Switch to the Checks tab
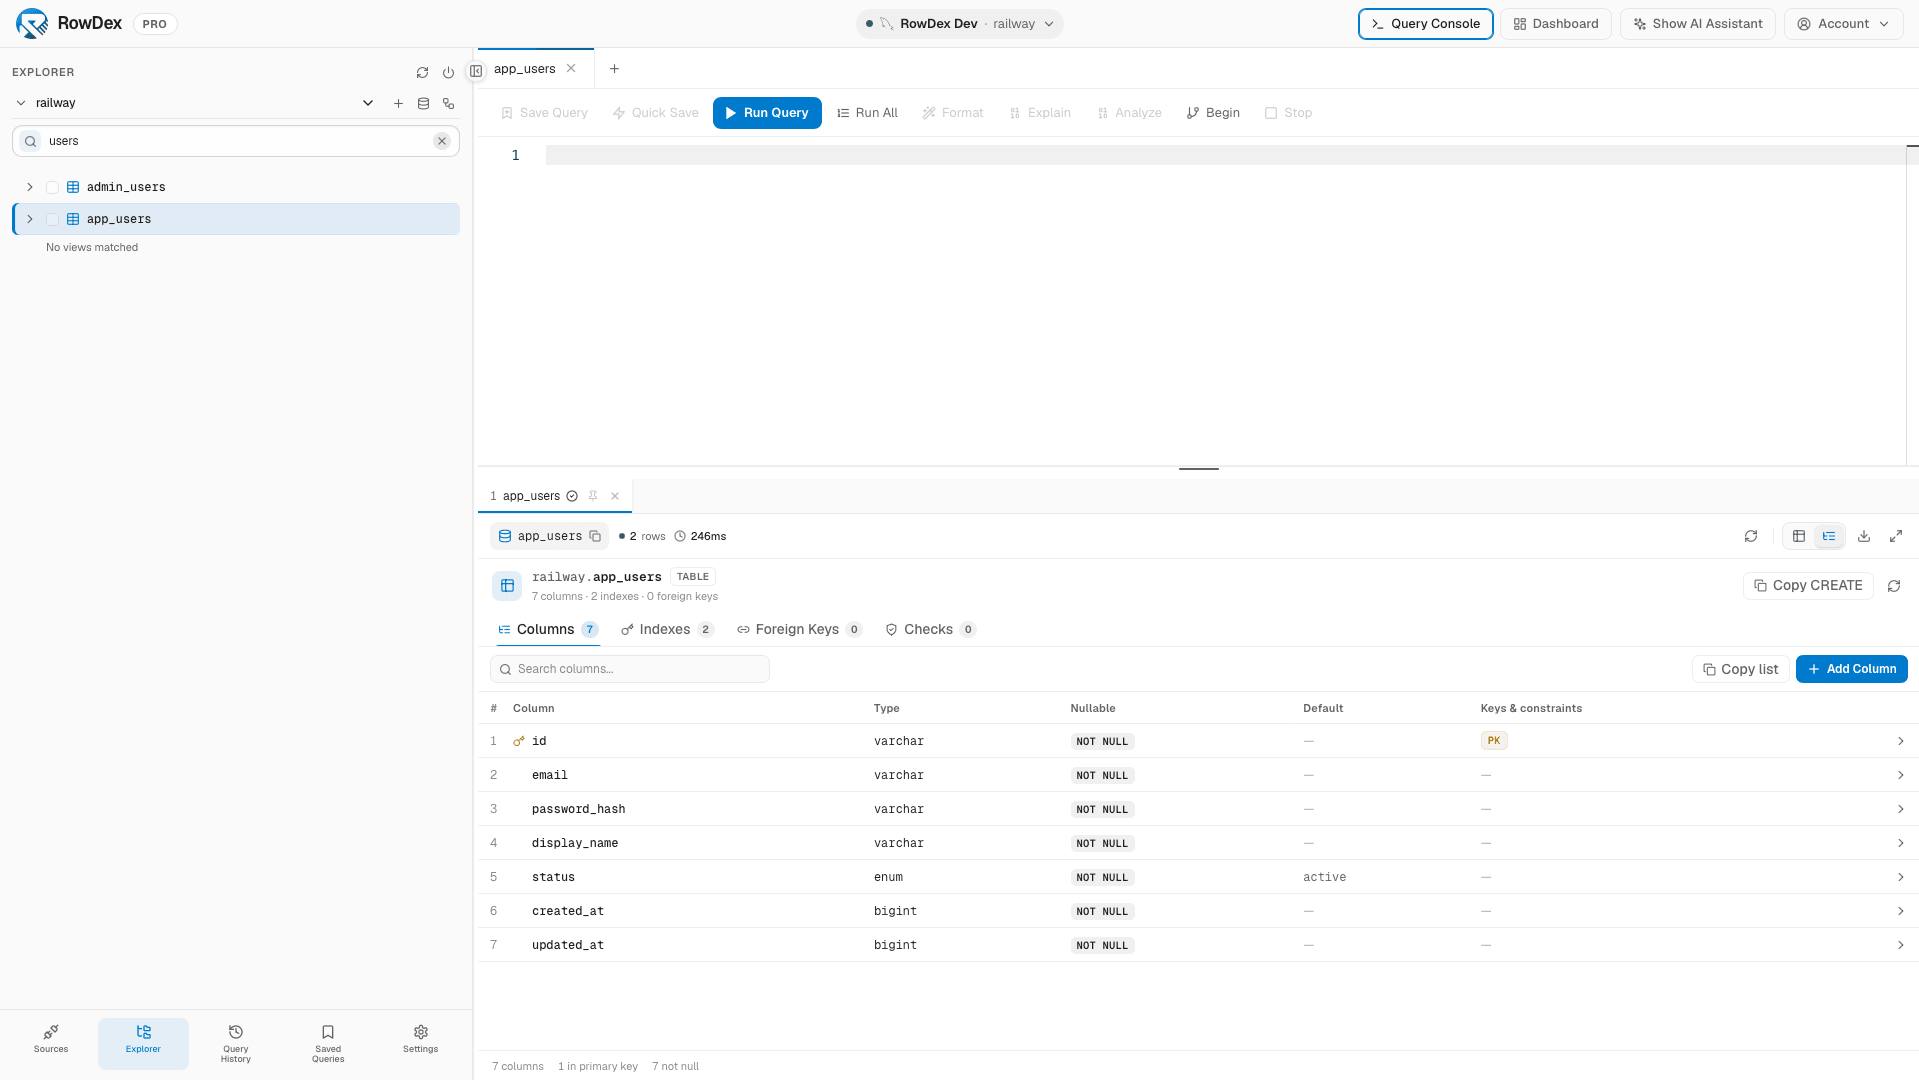This screenshot has height=1080, width=1919. pyautogui.click(x=930, y=630)
